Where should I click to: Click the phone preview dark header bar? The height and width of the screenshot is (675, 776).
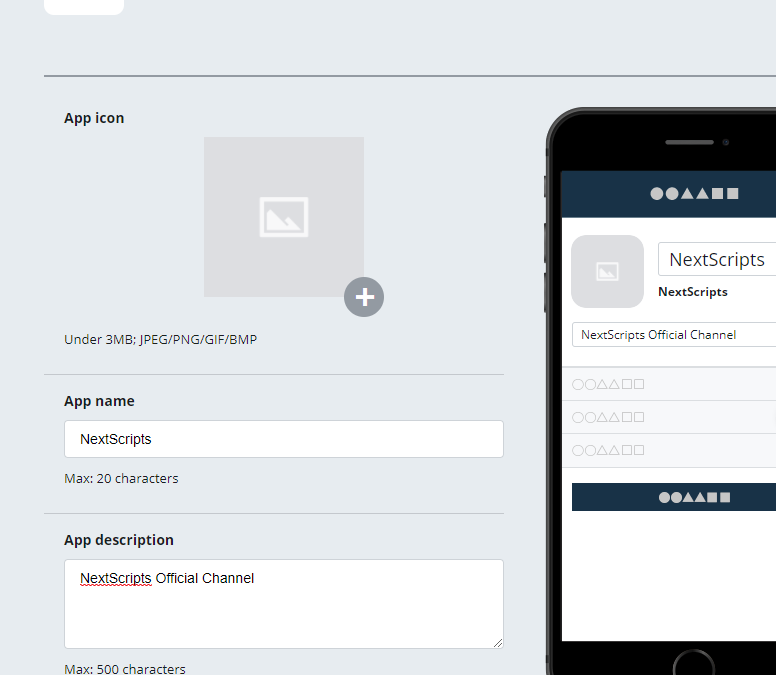[x=669, y=194]
